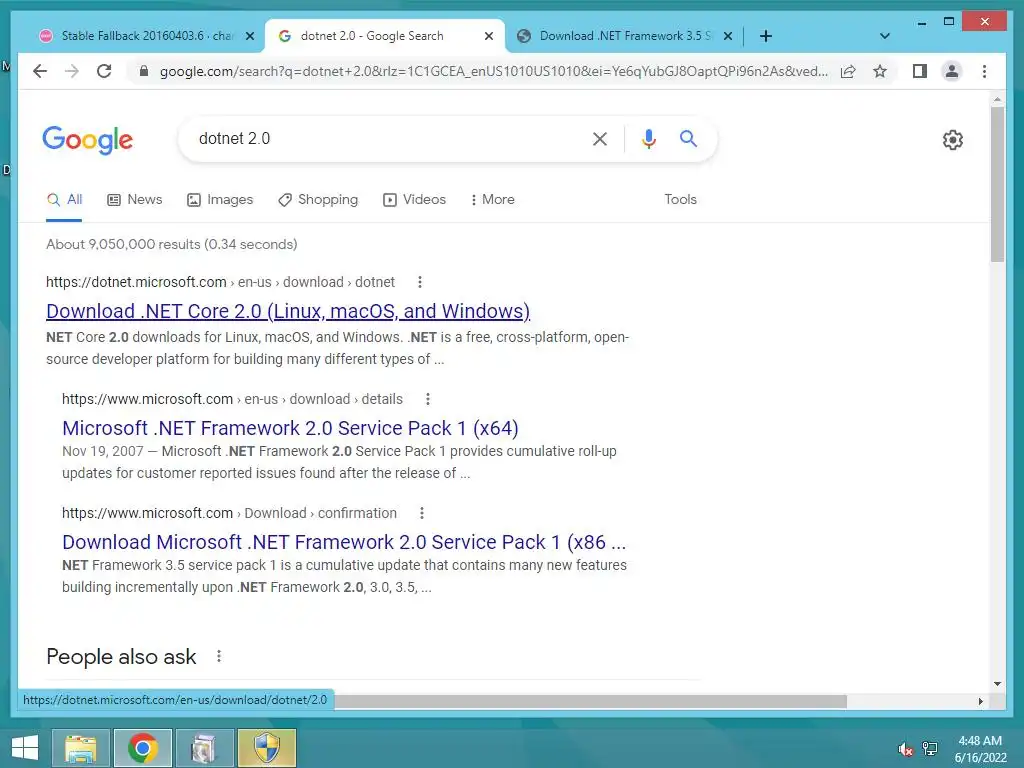Click the scroll down arrow
The height and width of the screenshot is (768, 1024).
(x=997, y=684)
